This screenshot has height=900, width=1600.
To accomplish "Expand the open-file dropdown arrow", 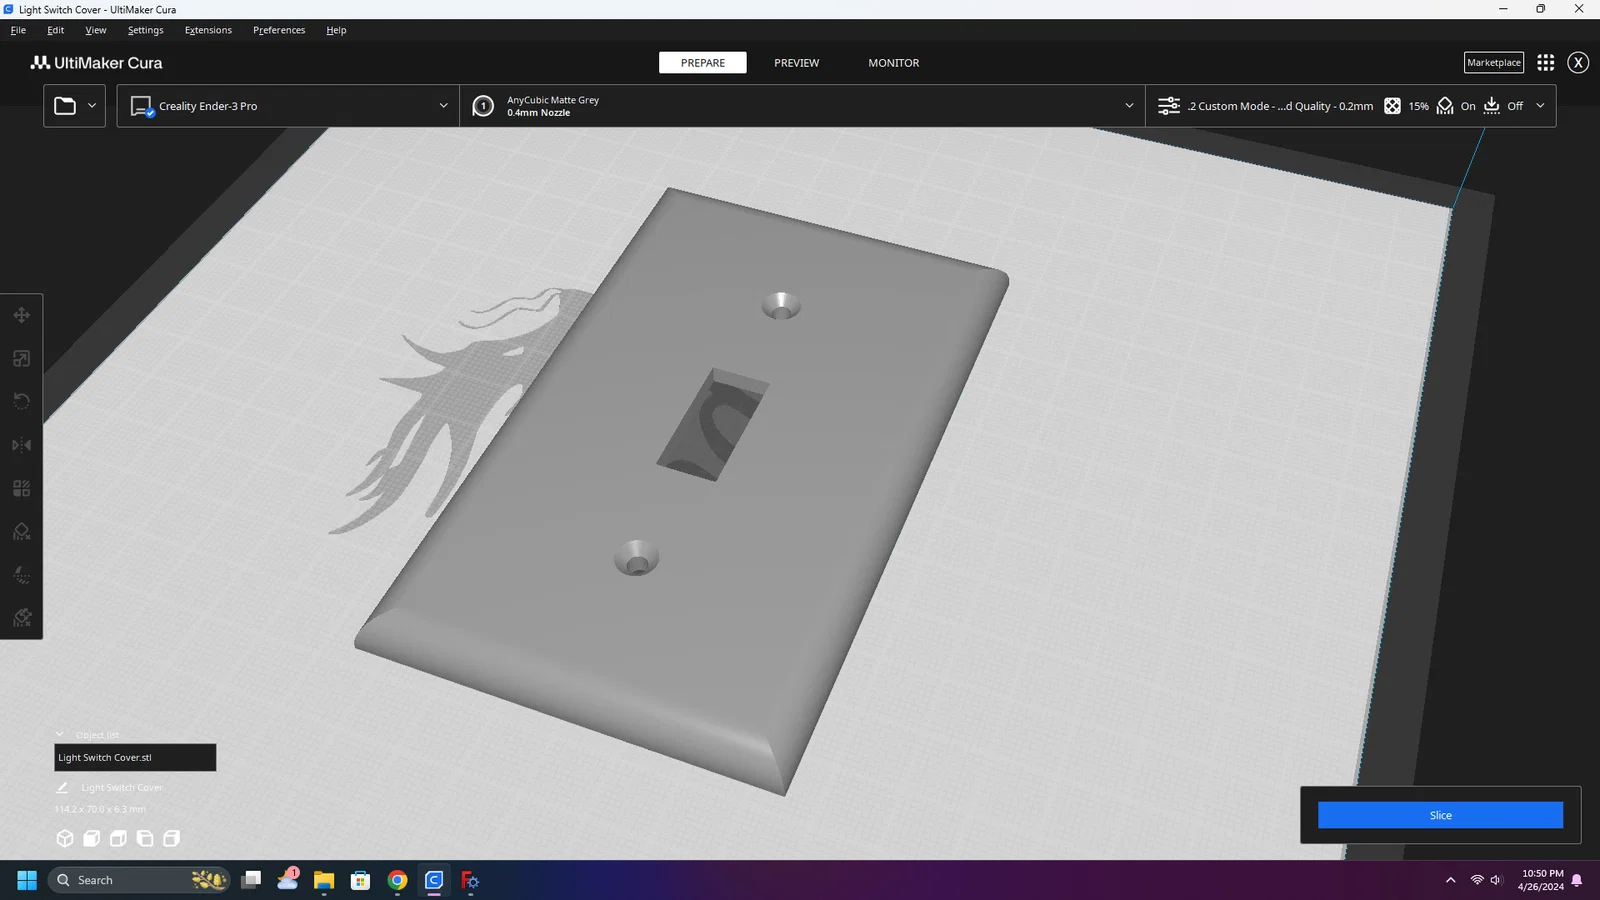I will point(92,105).
